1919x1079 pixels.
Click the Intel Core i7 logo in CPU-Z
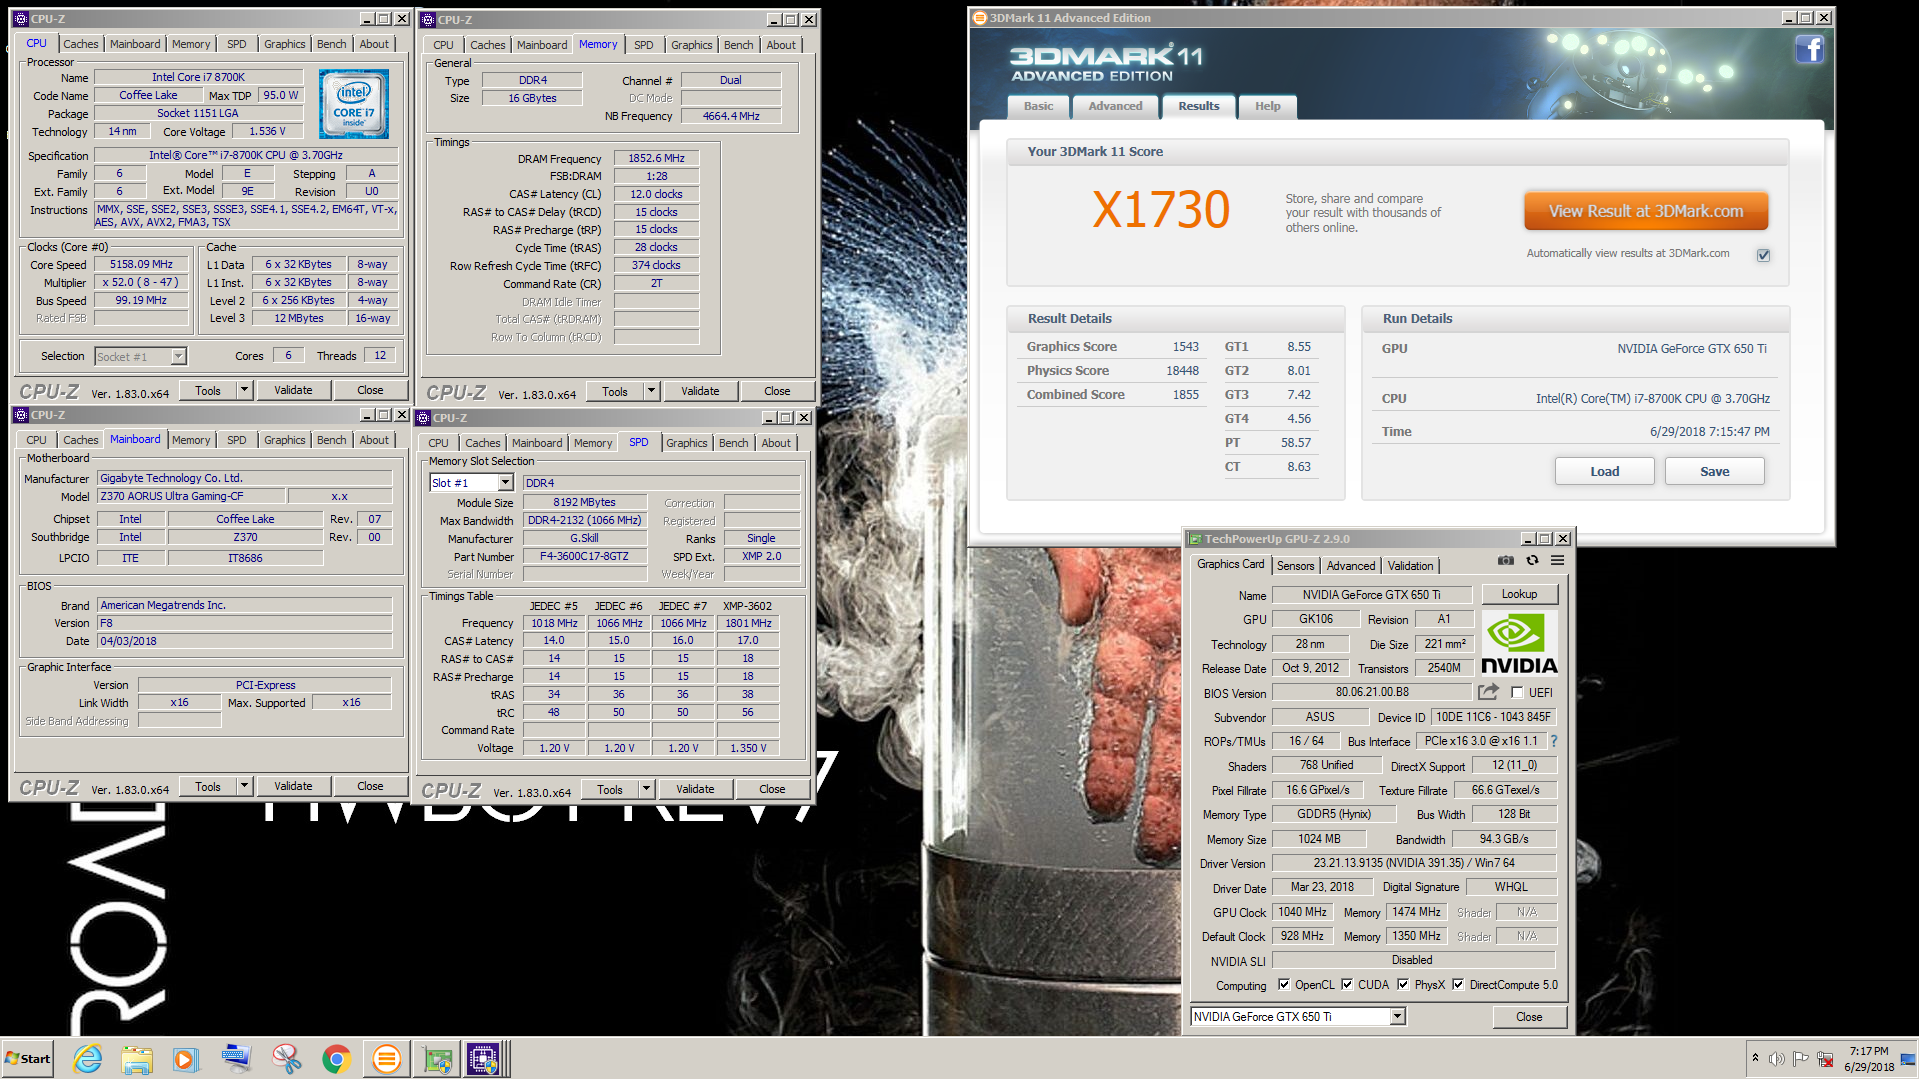coord(354,104)
